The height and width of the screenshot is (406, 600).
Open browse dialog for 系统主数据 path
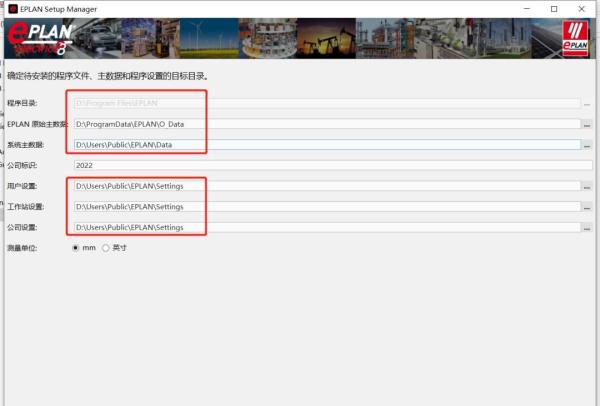(587, 145)
